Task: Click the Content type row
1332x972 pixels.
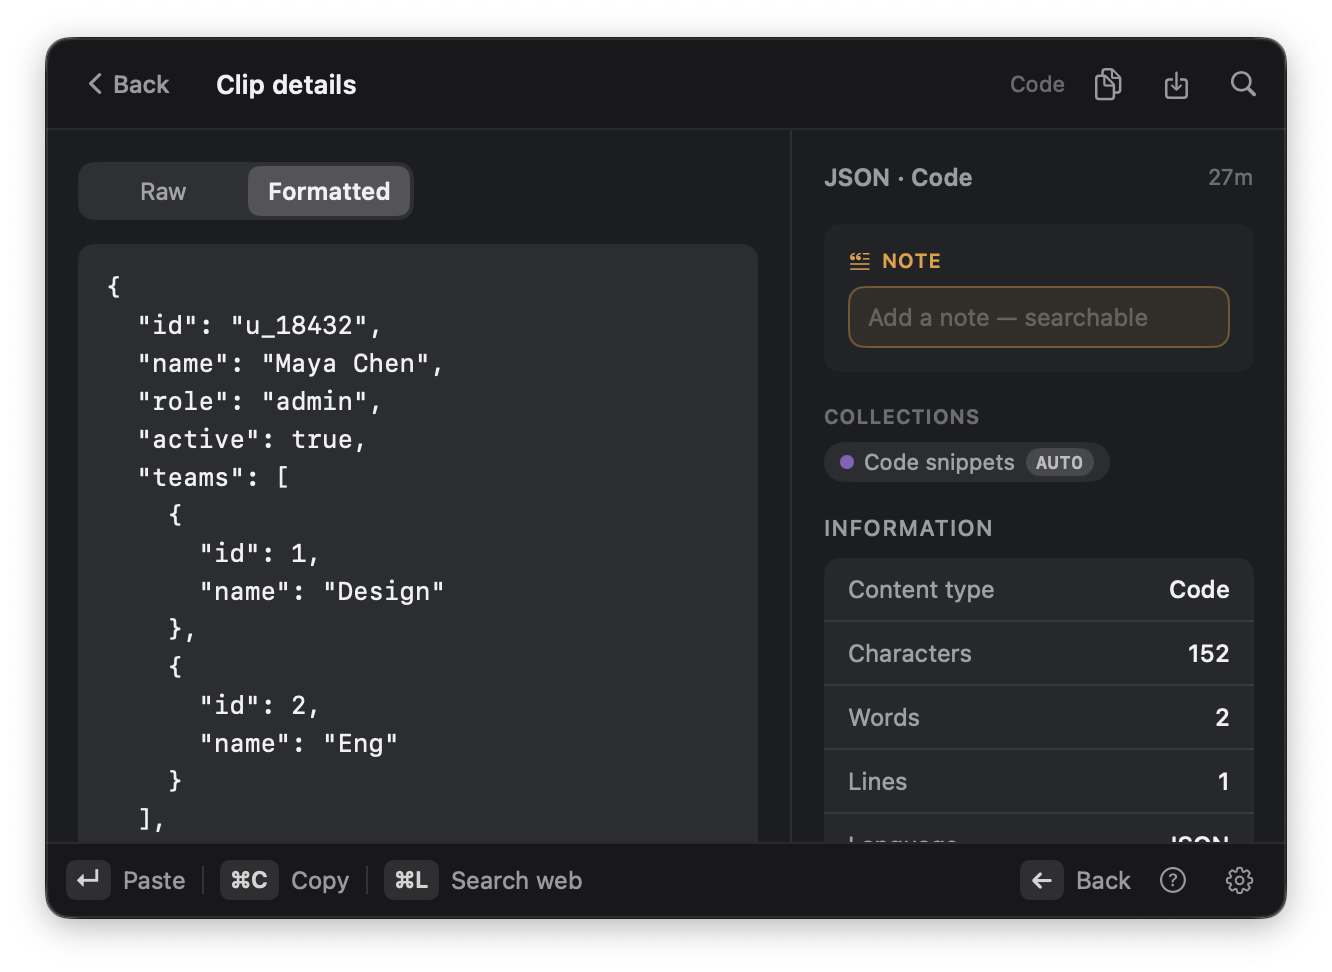Action: coord(1038,590)
